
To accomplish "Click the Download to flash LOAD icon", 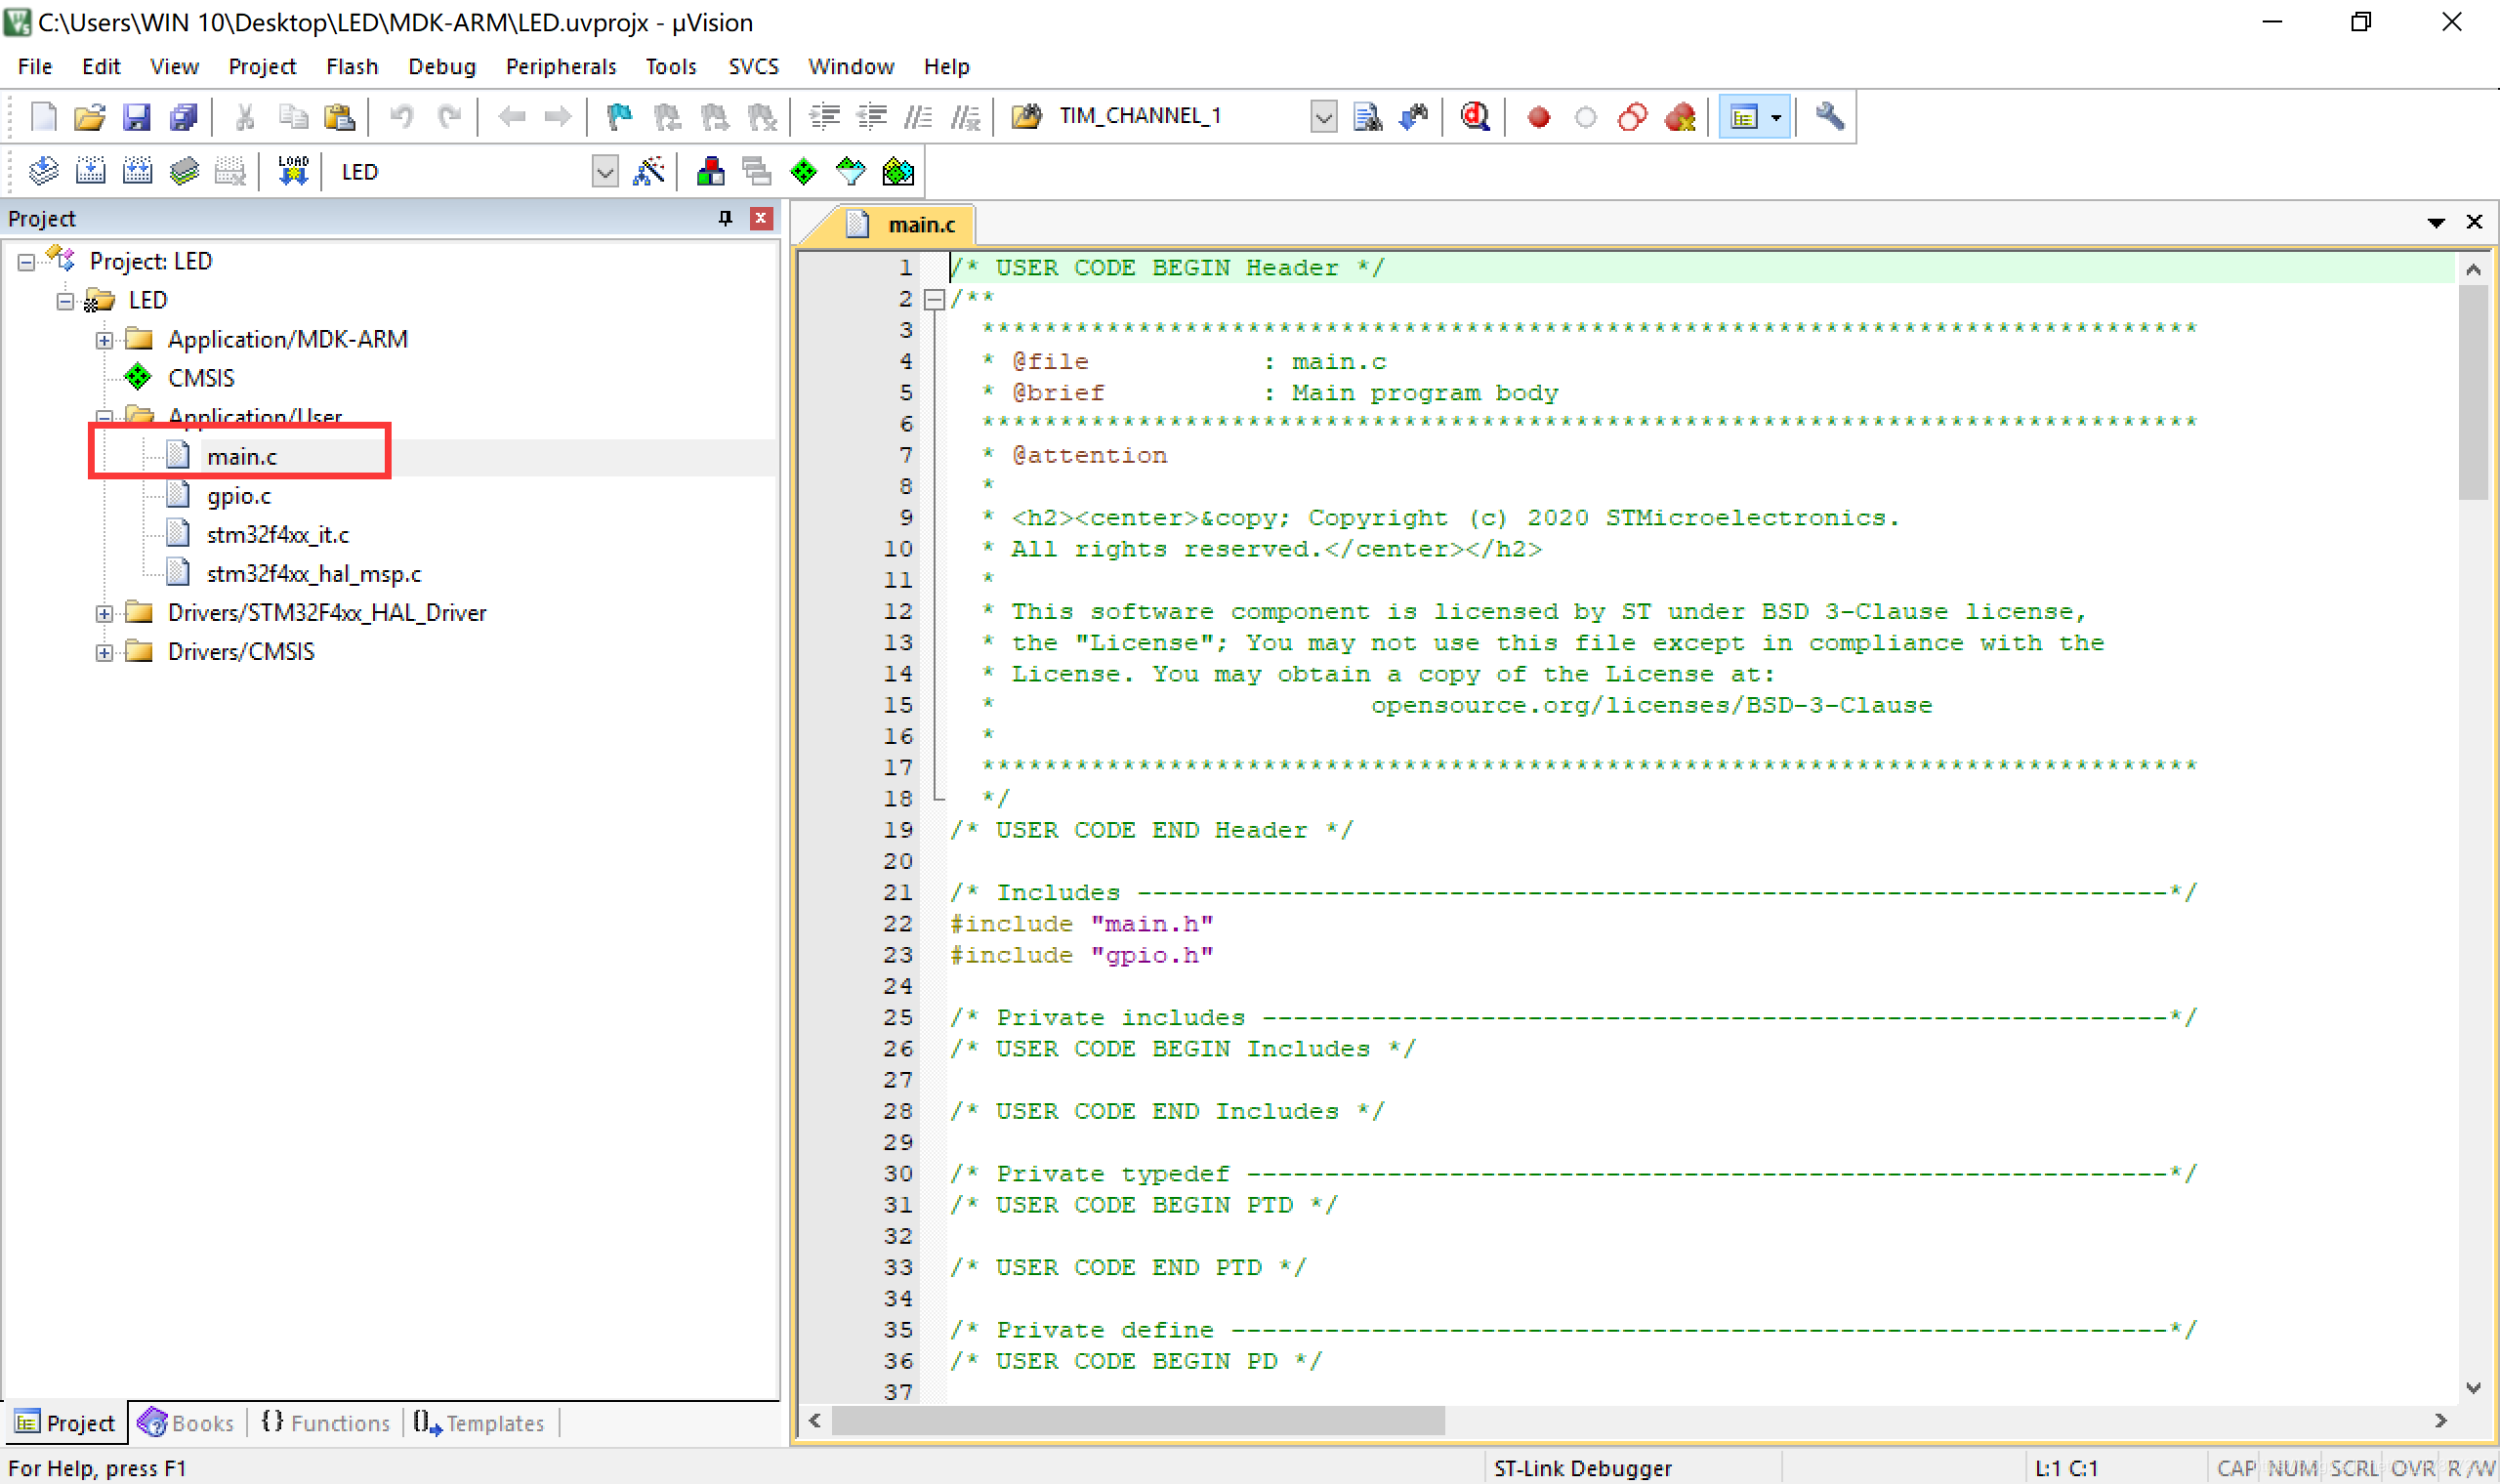I will click(293, 171).
